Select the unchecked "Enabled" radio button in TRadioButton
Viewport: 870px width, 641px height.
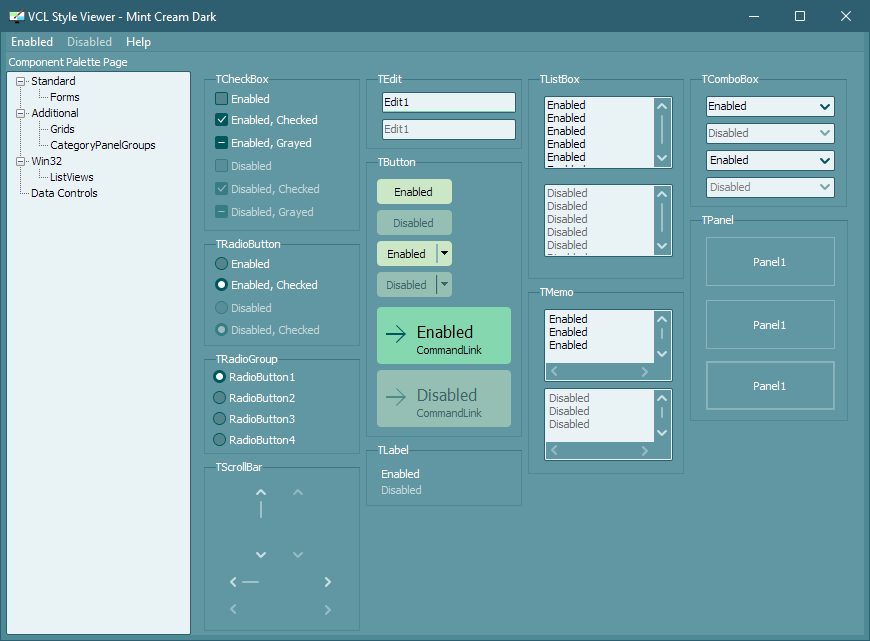point(221,264)
